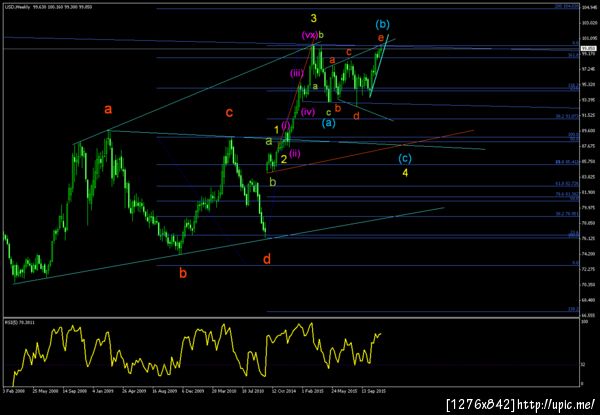Click the large orange b label at bottom

(x=183, y=273)
